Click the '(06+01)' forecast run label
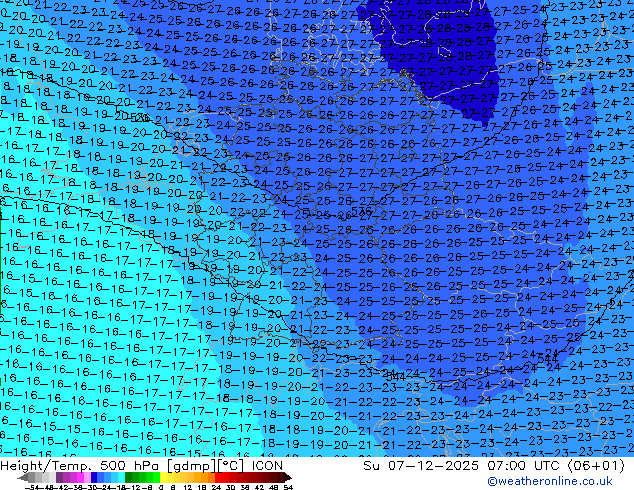This screenshot has width=634, height=490. tap(596, 466)
